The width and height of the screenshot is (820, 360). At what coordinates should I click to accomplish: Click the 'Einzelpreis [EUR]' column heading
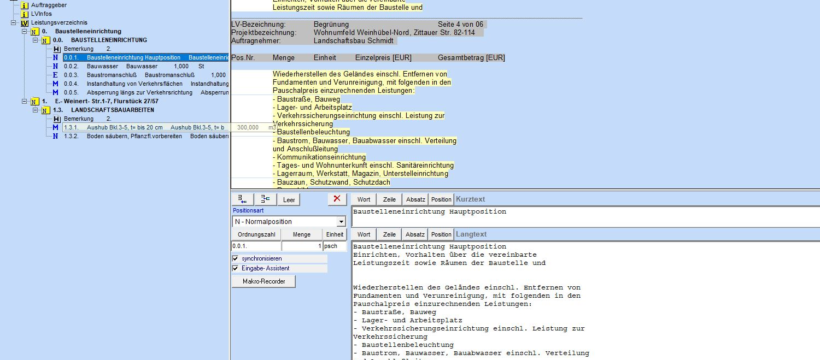[x=384, y=58]
